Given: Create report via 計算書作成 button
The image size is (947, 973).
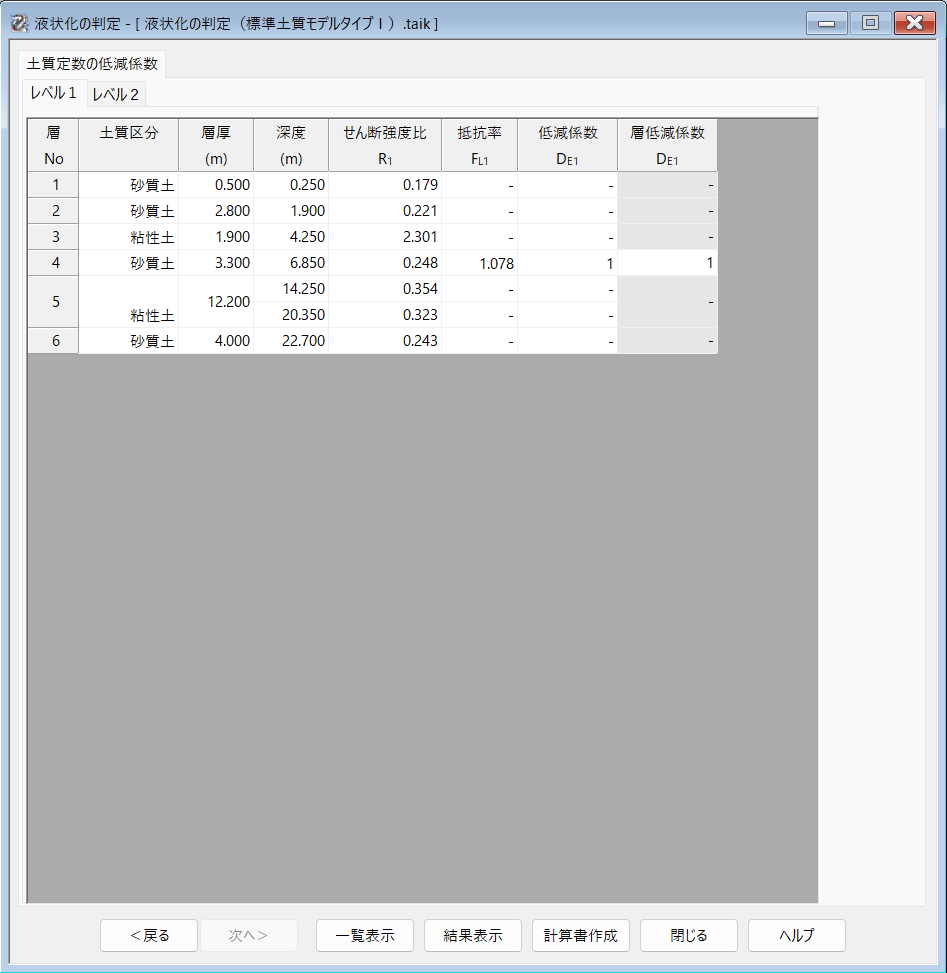Looking at the screenshot, I should click(x=581, y=936).
